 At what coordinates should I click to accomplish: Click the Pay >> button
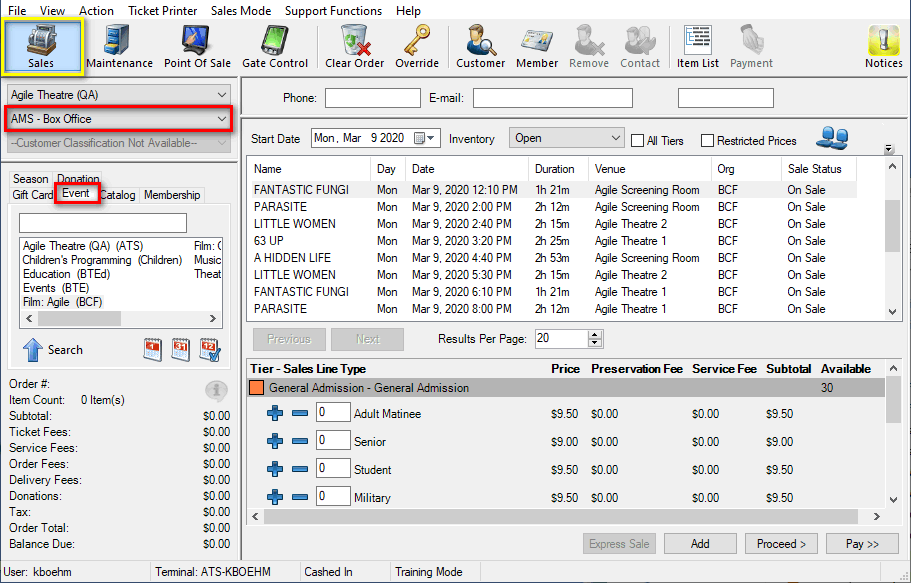coord(862,543)
